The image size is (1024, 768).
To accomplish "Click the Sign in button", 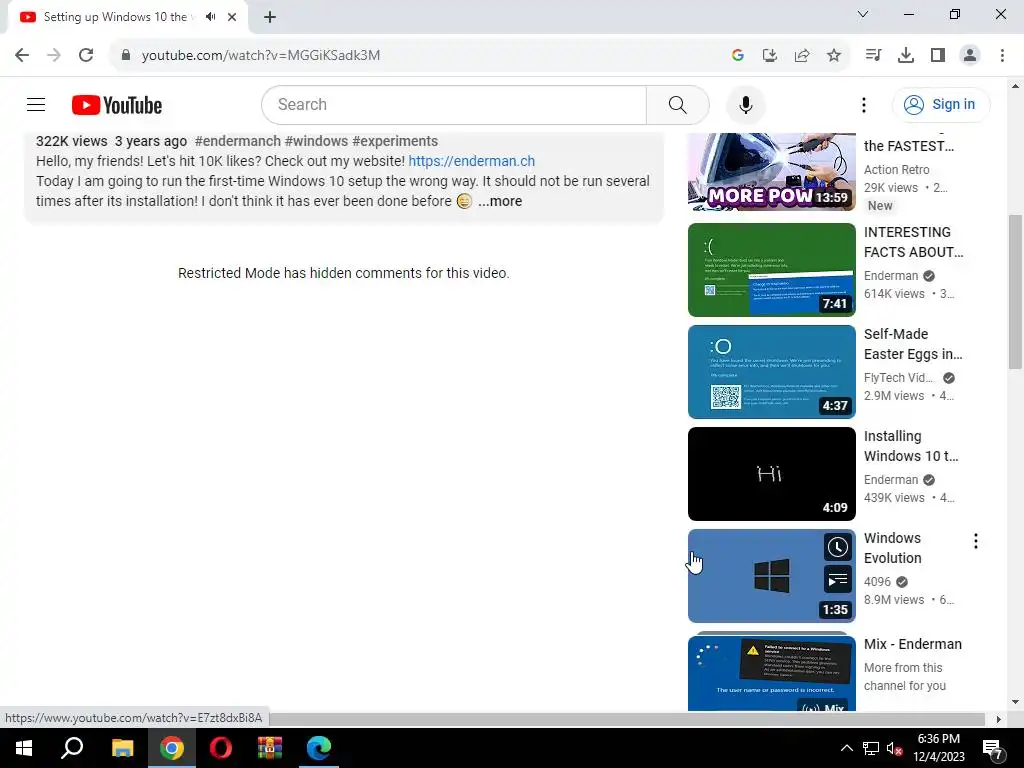I will (x=940, y=104).
